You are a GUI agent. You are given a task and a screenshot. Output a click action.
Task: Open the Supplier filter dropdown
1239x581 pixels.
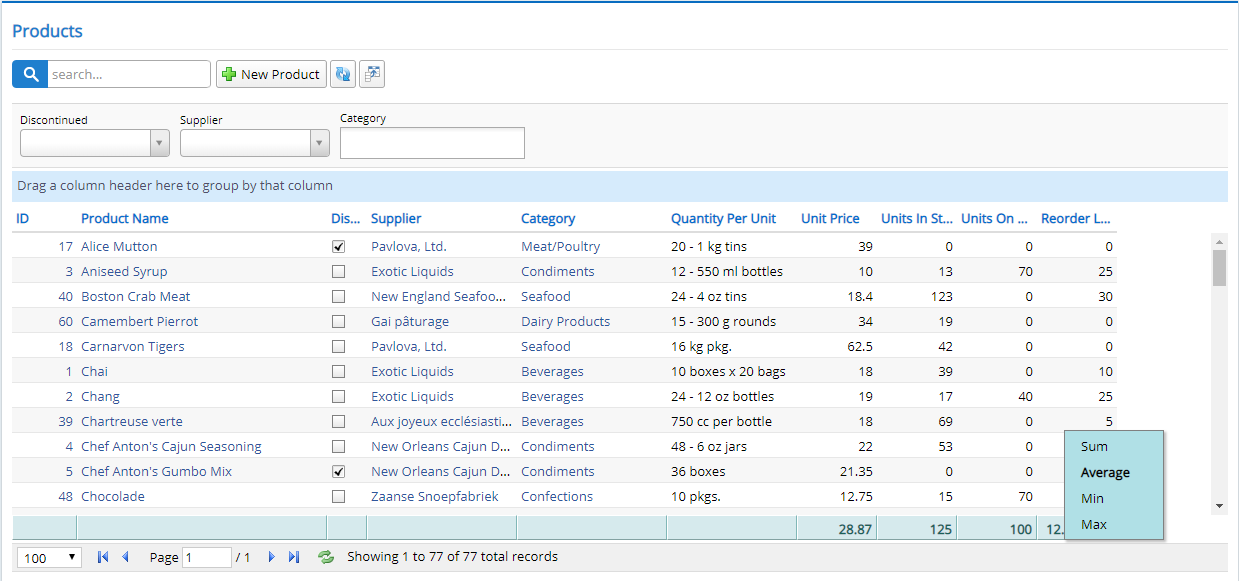click(319, 142)
